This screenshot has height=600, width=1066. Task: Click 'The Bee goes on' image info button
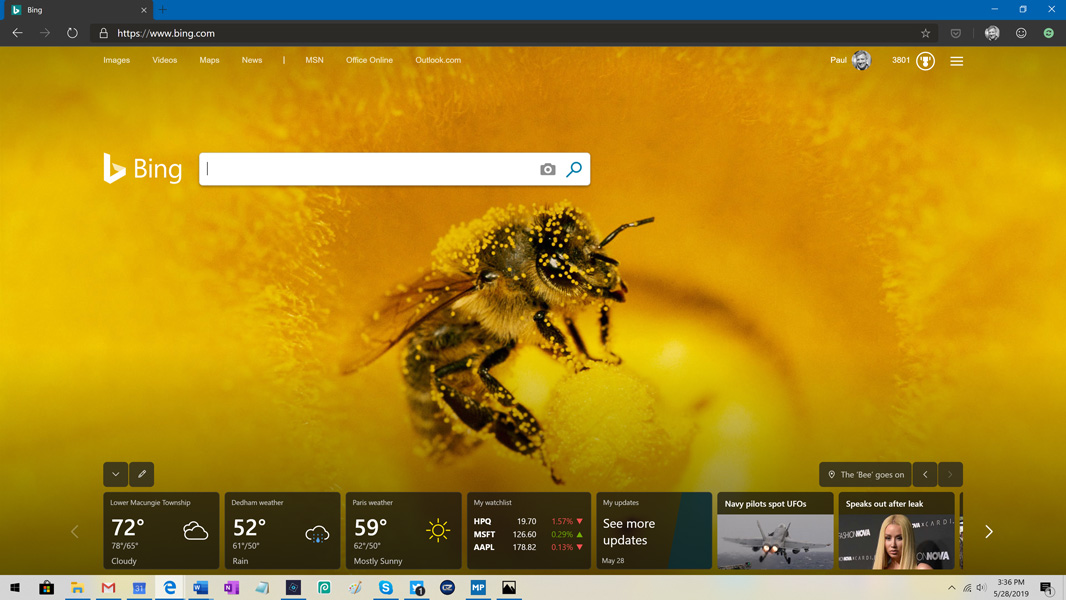(x=865, y=474)
